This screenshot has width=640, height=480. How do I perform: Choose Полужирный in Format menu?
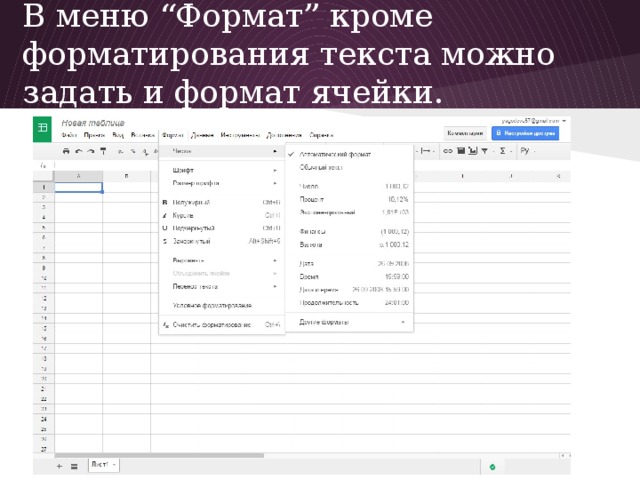(x=222, y=202)
